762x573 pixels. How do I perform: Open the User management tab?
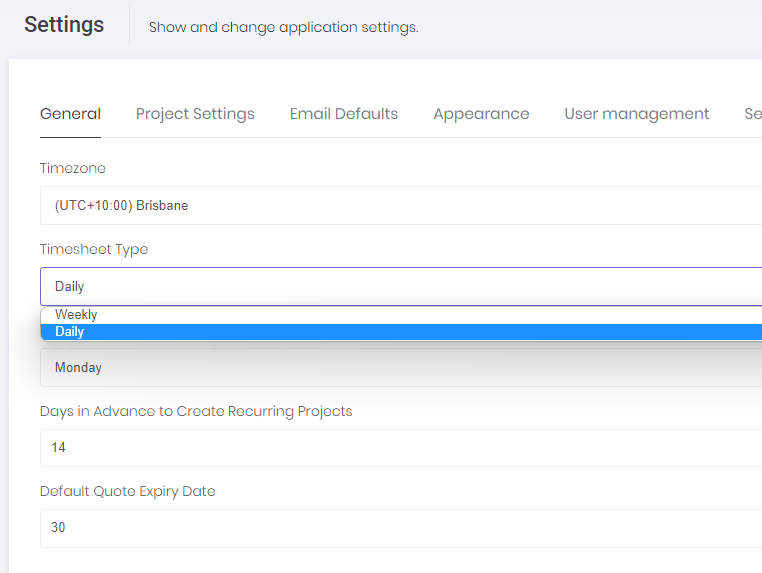(637, 114)
